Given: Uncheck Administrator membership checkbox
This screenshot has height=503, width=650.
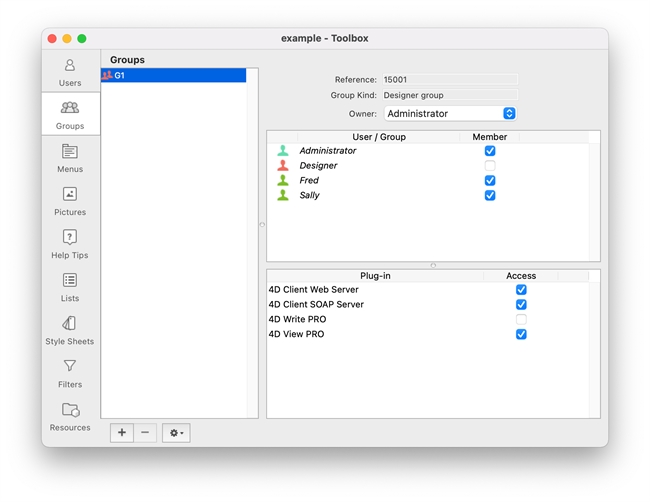Looking at the screenshot, I should click(x=490, y=151).
